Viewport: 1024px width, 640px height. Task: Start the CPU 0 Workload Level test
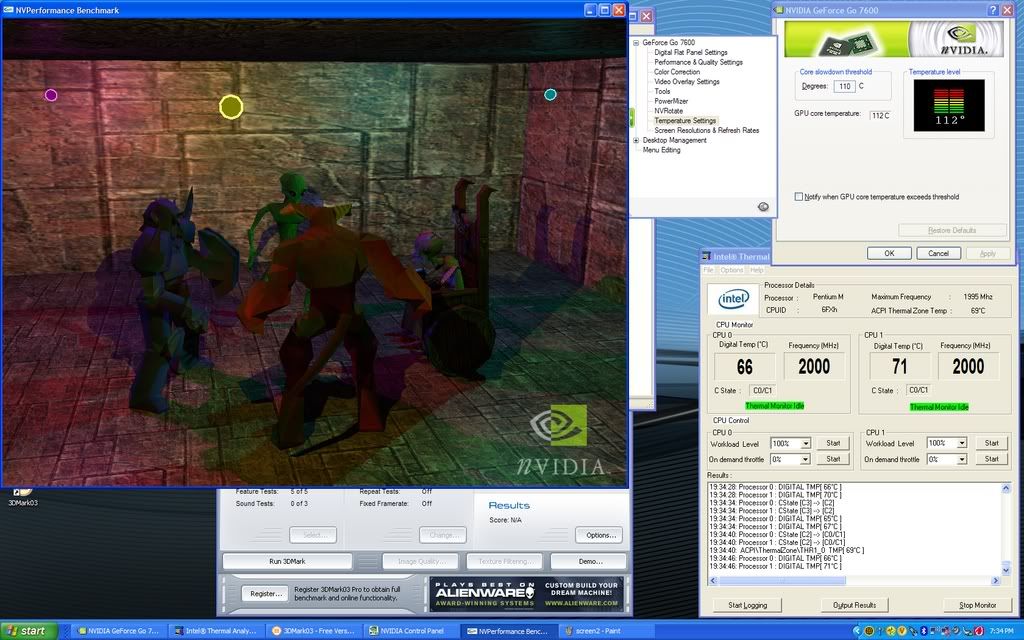833,443
